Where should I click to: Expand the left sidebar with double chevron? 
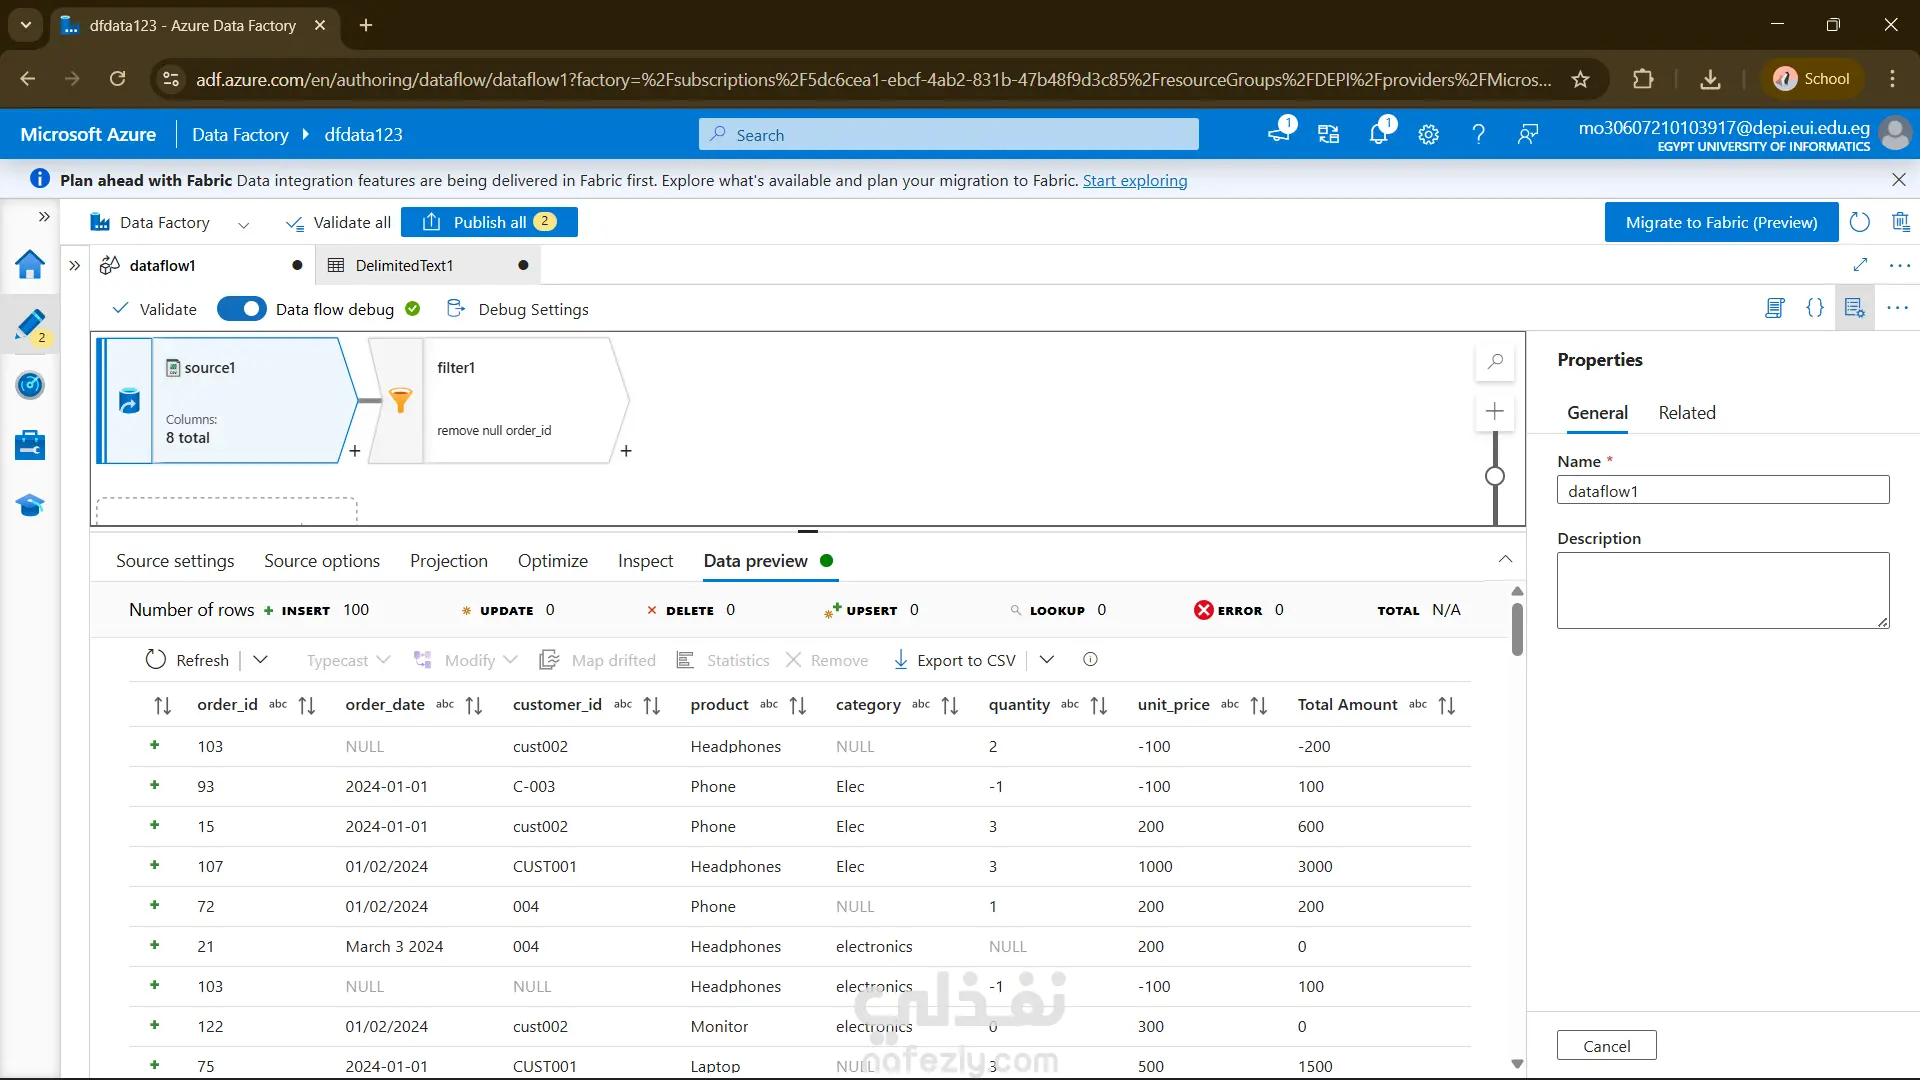[x=44, y=216]
